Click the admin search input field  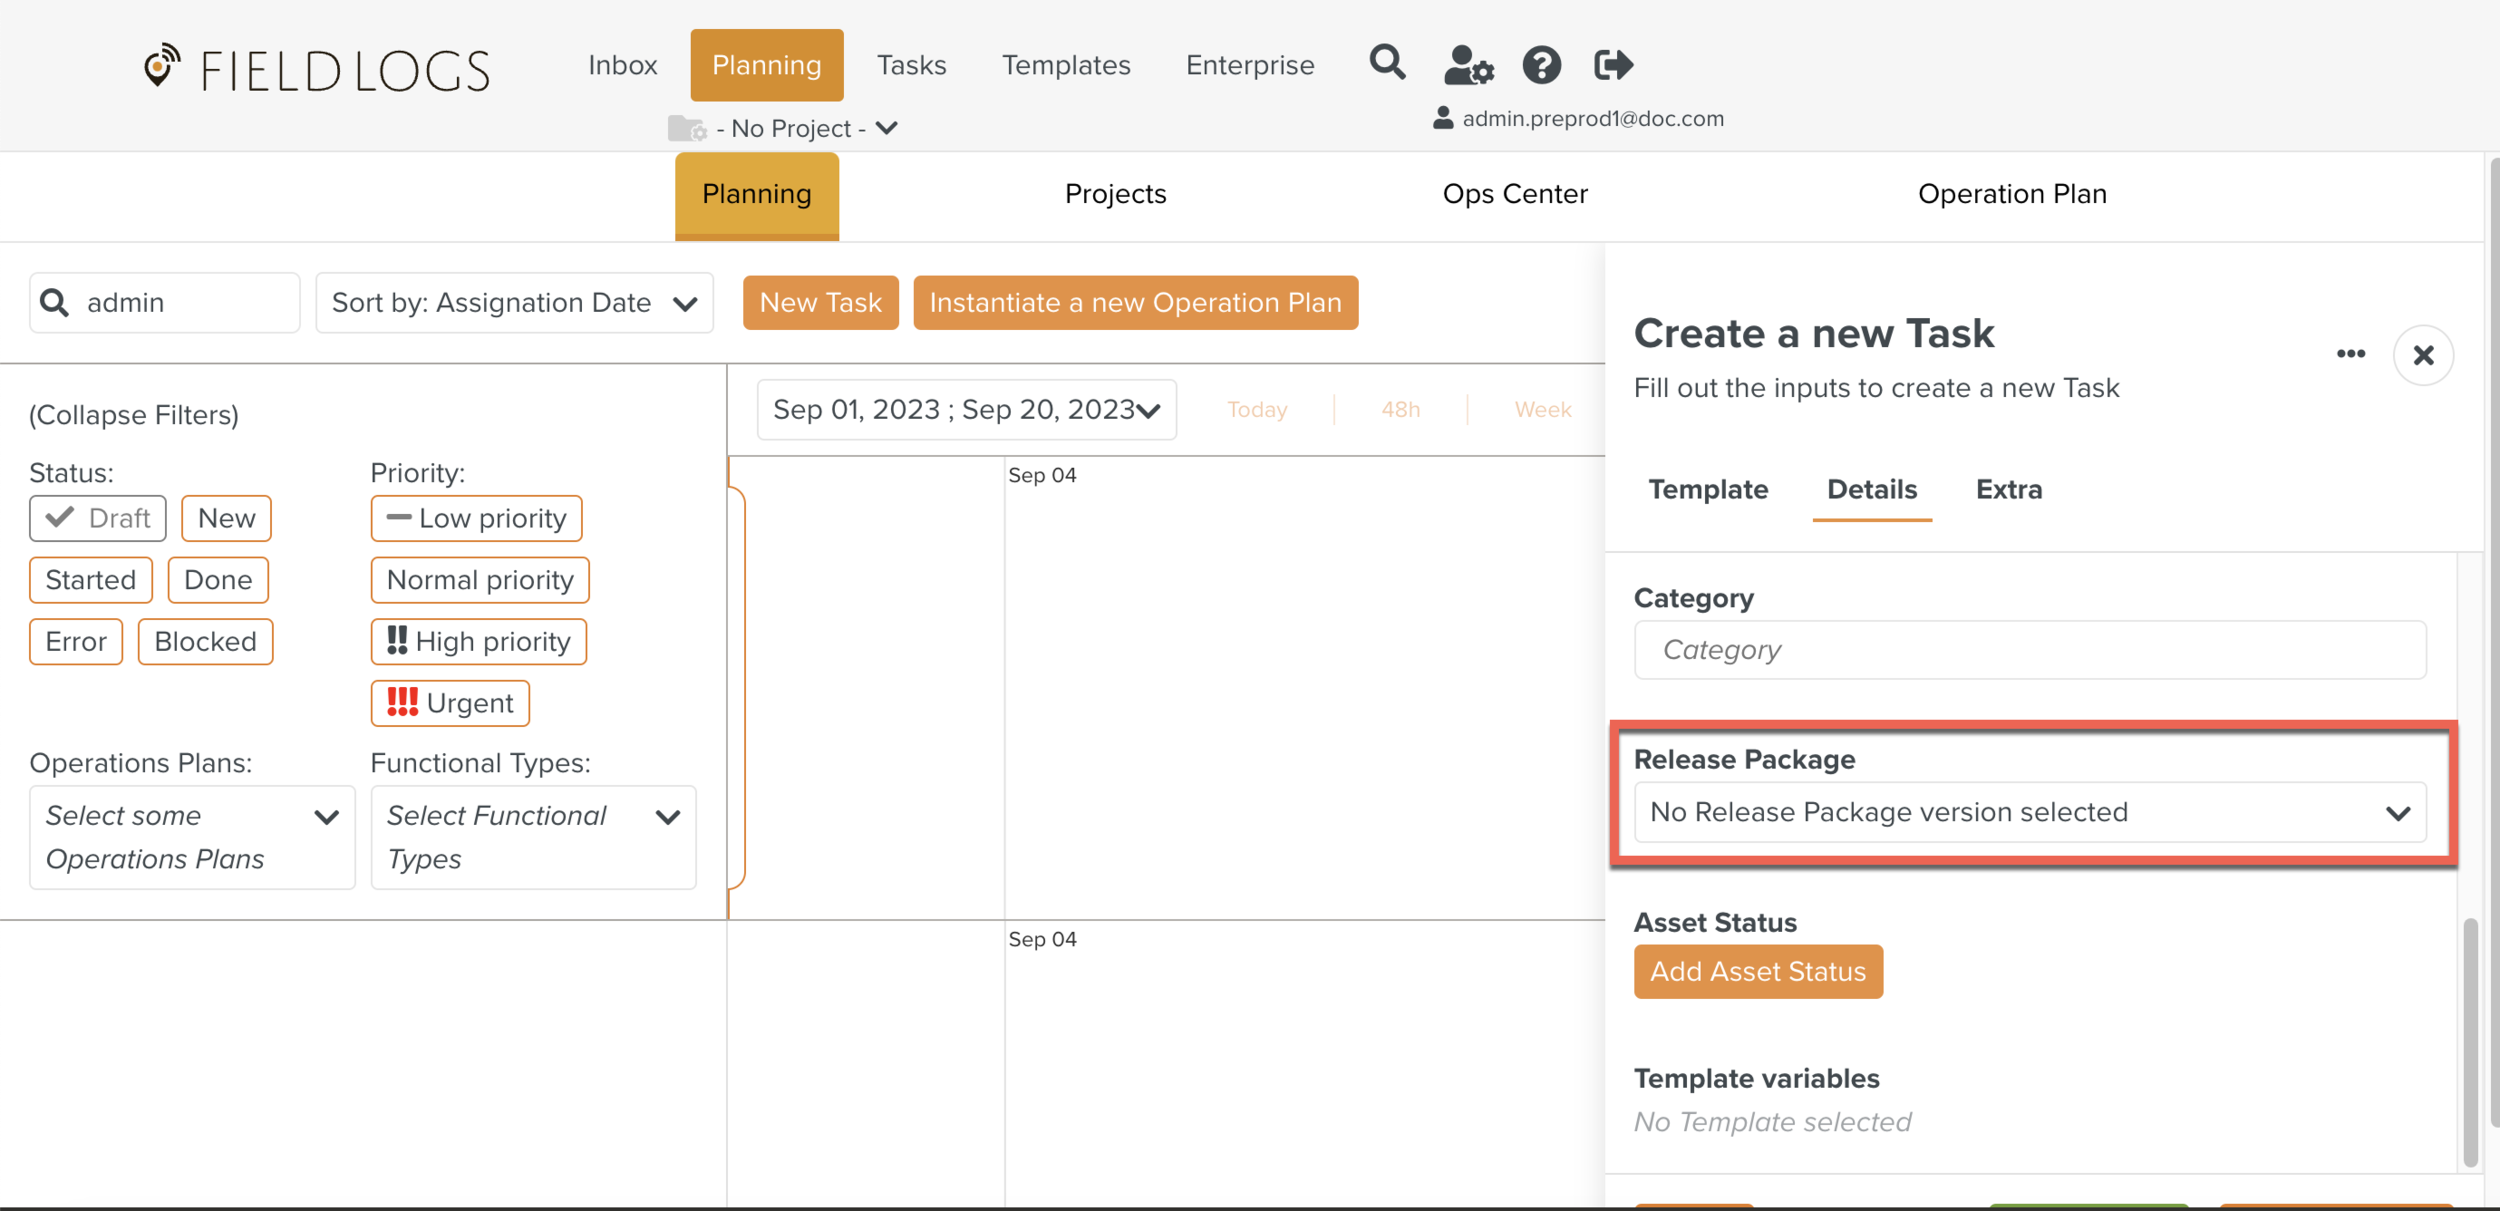(164, 302)
